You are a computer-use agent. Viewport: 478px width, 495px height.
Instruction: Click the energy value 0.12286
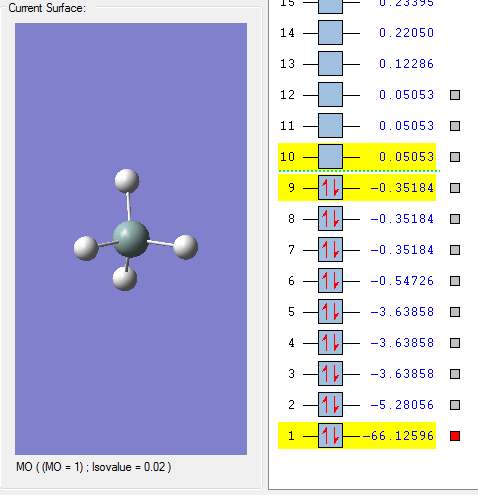[406, 64]
